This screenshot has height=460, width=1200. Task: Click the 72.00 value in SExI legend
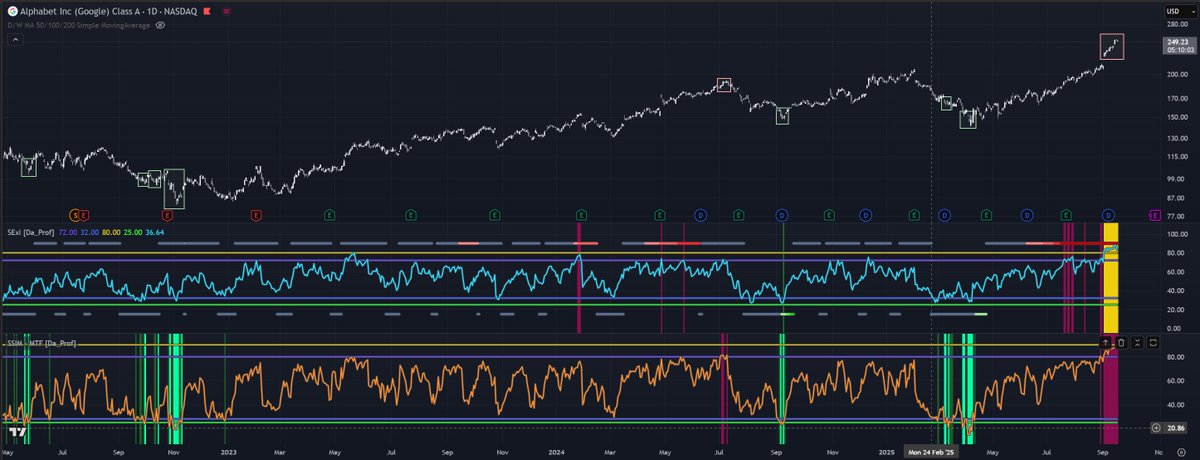(x=67, y=231)
